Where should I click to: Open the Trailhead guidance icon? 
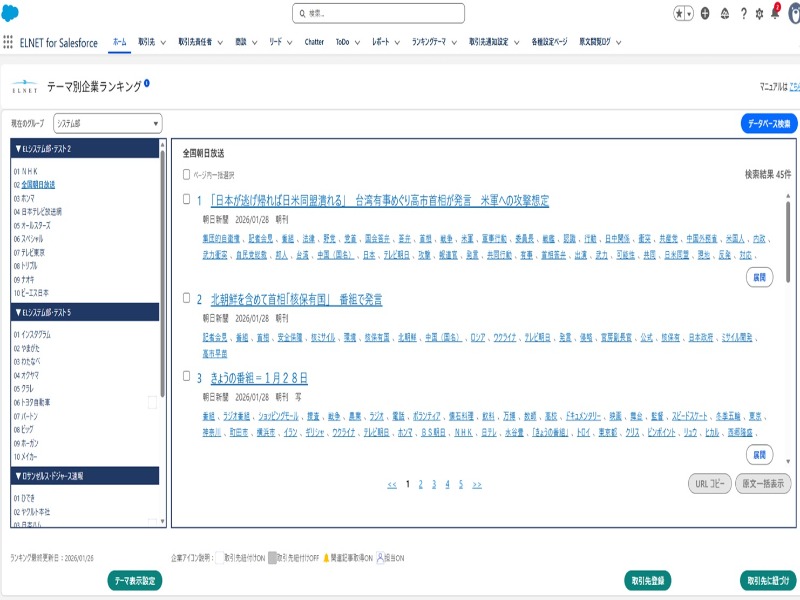(x=724, y=14)
